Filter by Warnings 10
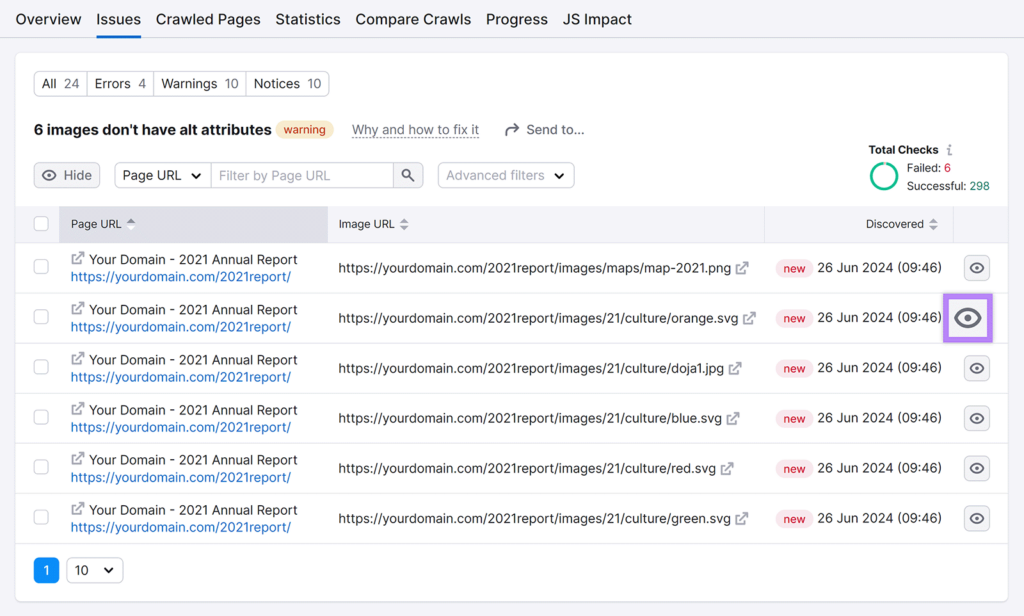 200,84
